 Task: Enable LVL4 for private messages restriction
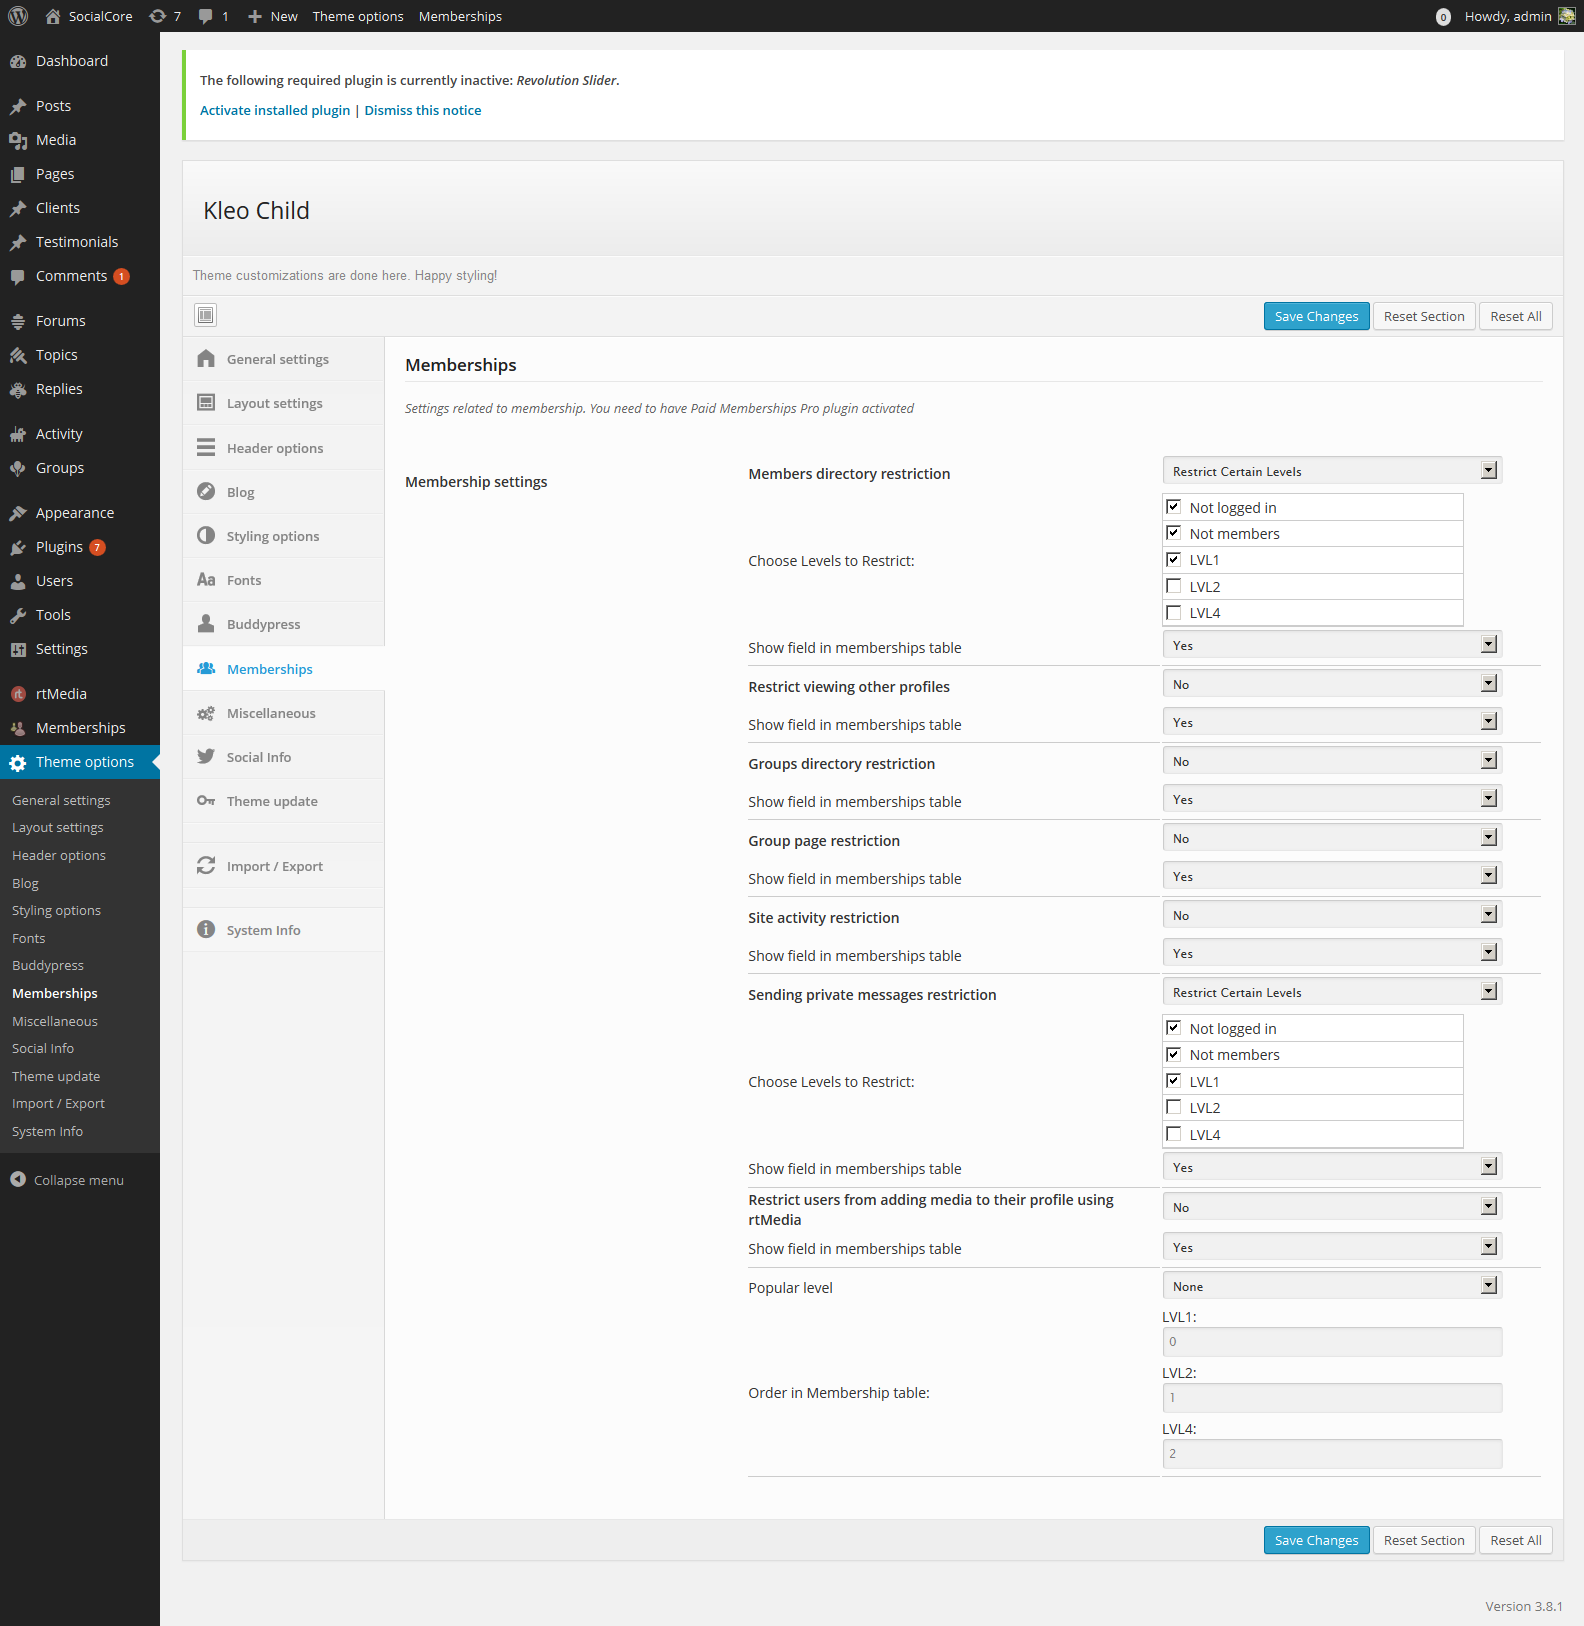[x=1174, y=1134]
